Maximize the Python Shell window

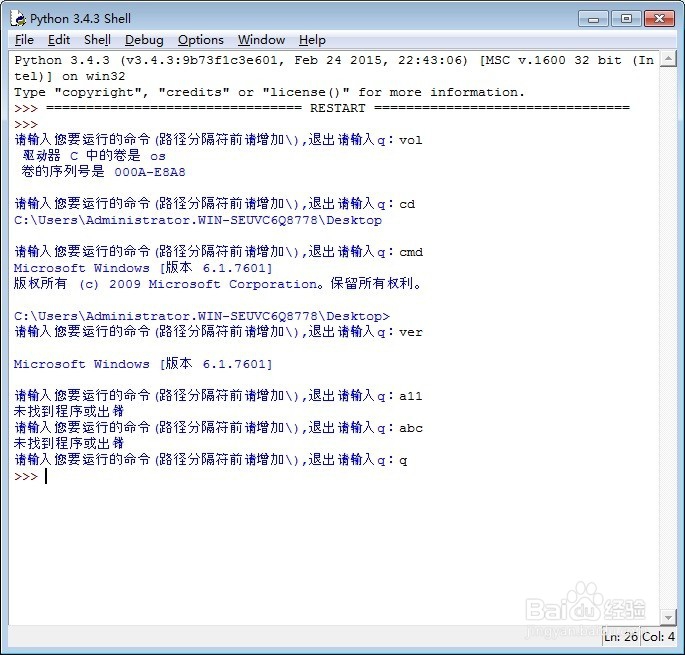pos(626,19)
